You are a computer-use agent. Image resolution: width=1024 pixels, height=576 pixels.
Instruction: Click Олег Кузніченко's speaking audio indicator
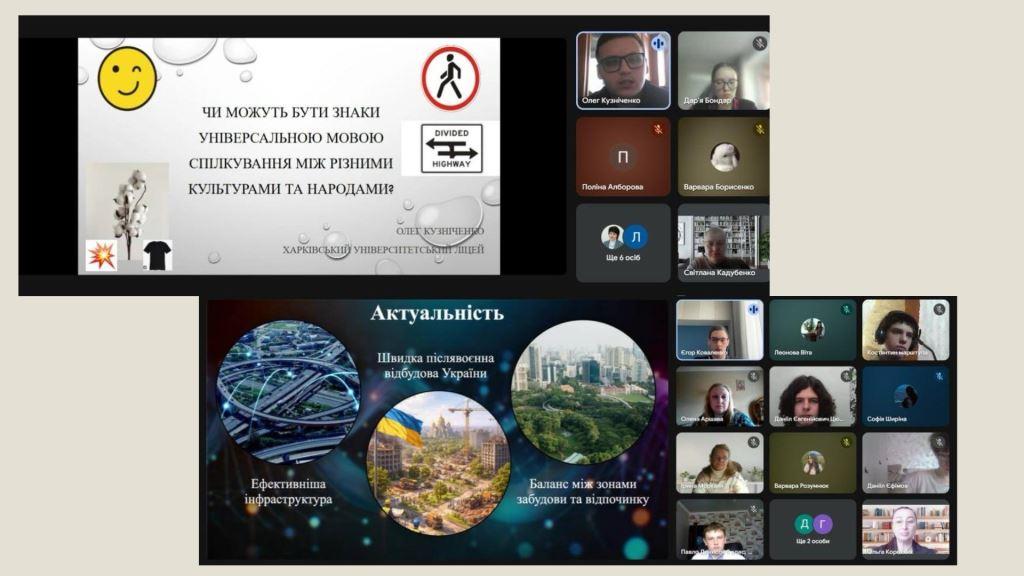(x=658, y=44)
